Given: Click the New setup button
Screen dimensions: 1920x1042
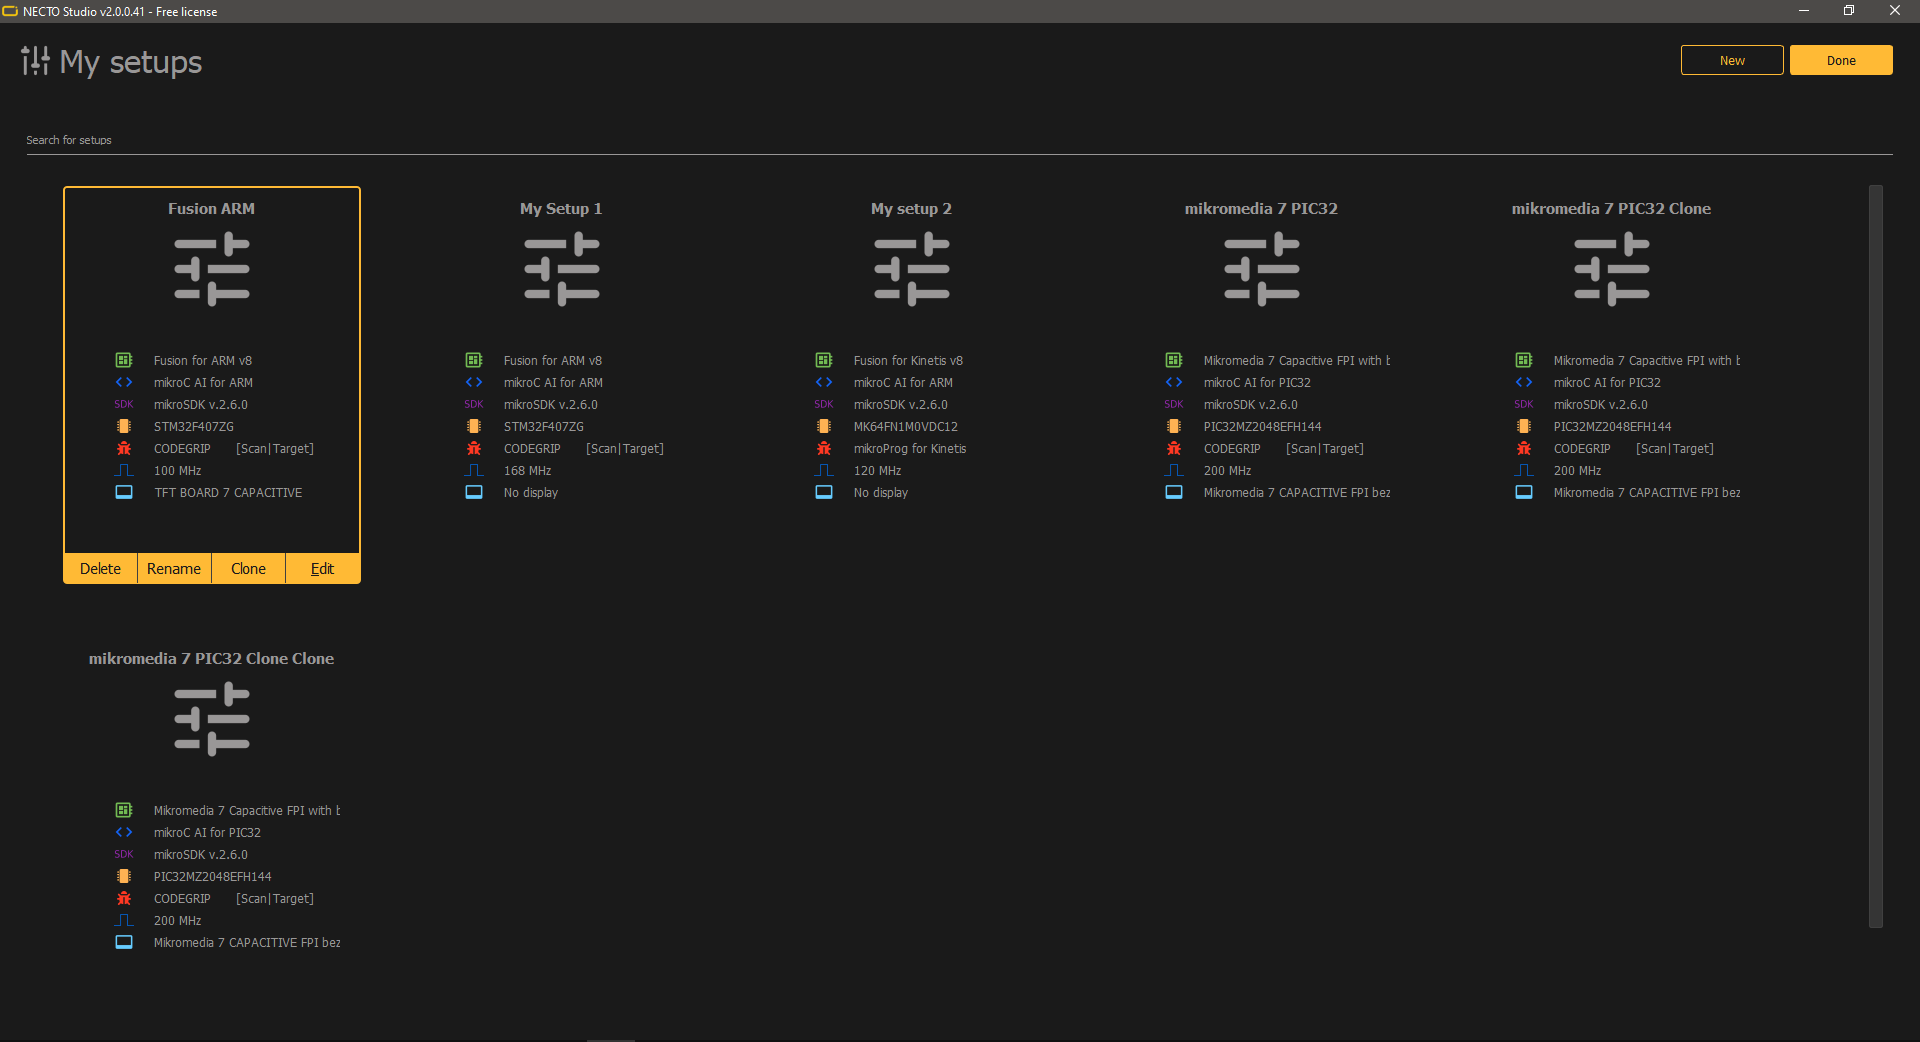Looking at the screenshot, I should coord(1731,60).
